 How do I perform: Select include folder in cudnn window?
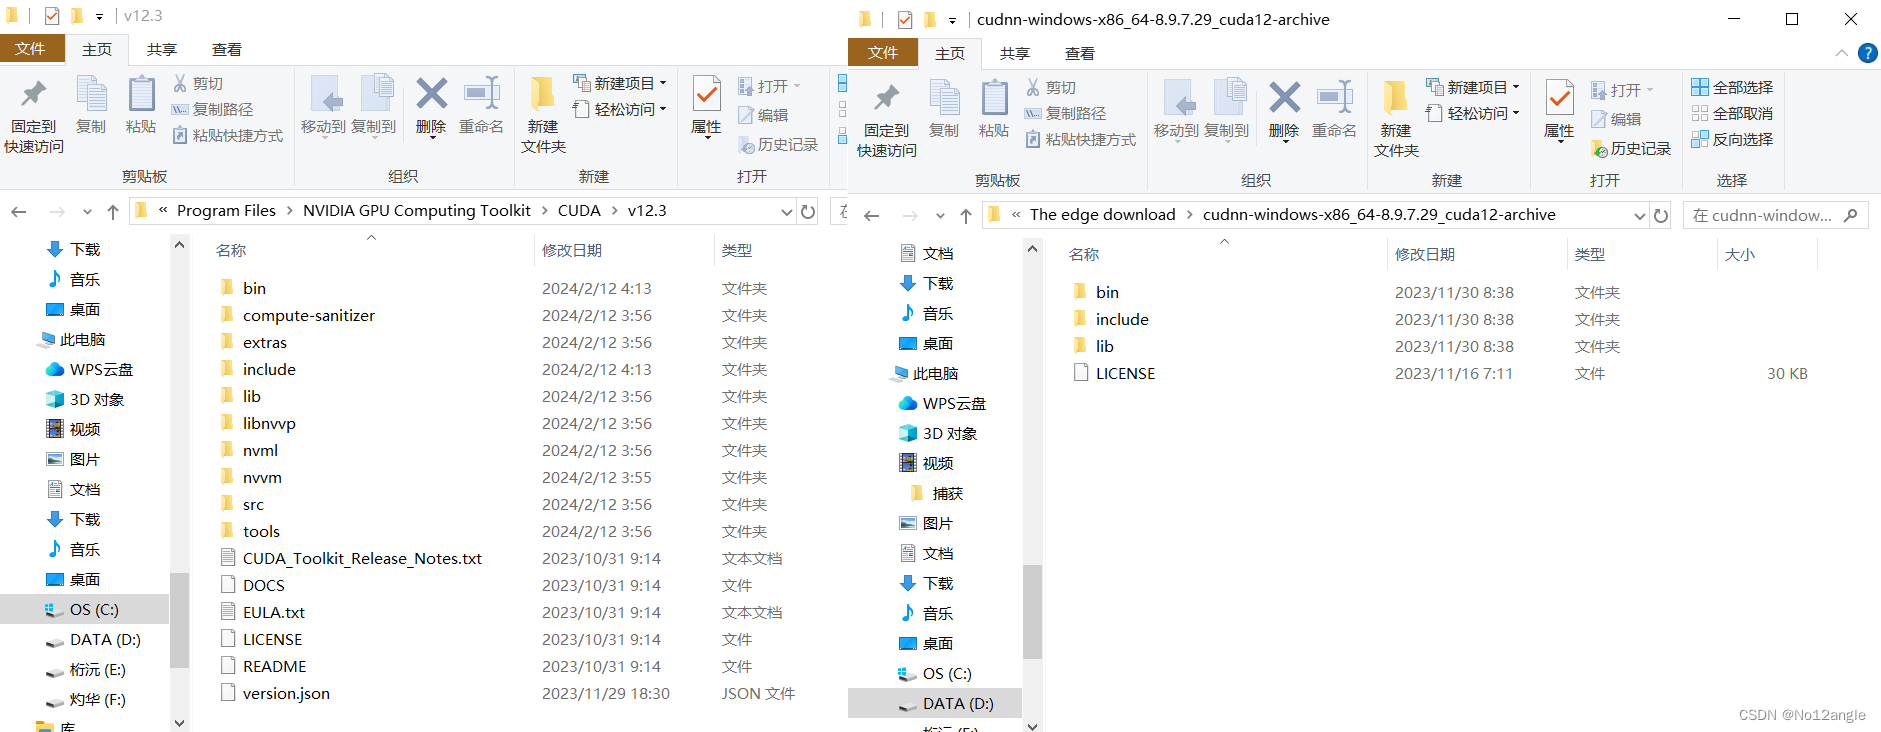(1122, 319)
